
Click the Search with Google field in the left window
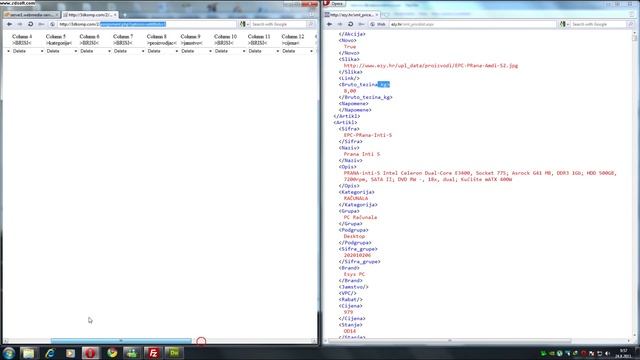278,24
